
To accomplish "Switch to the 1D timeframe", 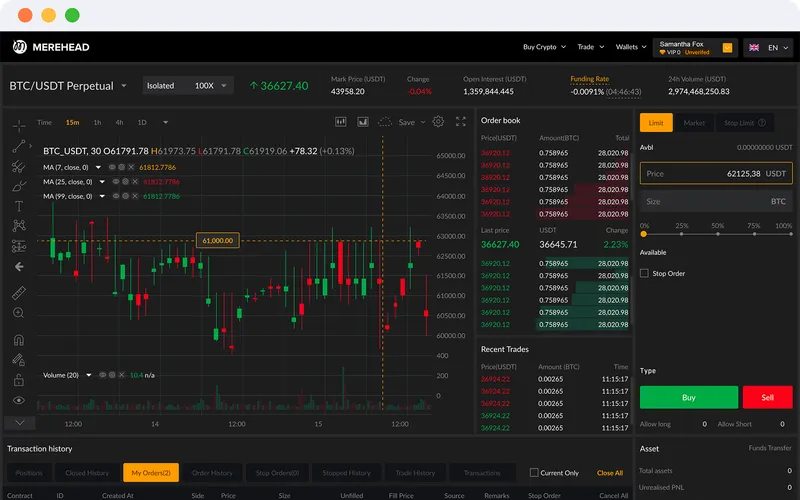I will coord(142,122).
